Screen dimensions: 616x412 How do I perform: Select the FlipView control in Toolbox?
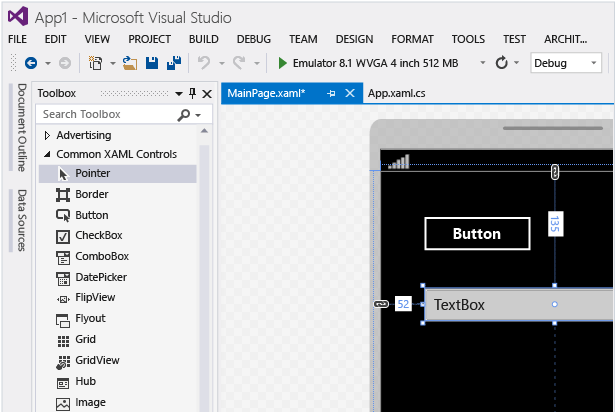coord(117,298)
